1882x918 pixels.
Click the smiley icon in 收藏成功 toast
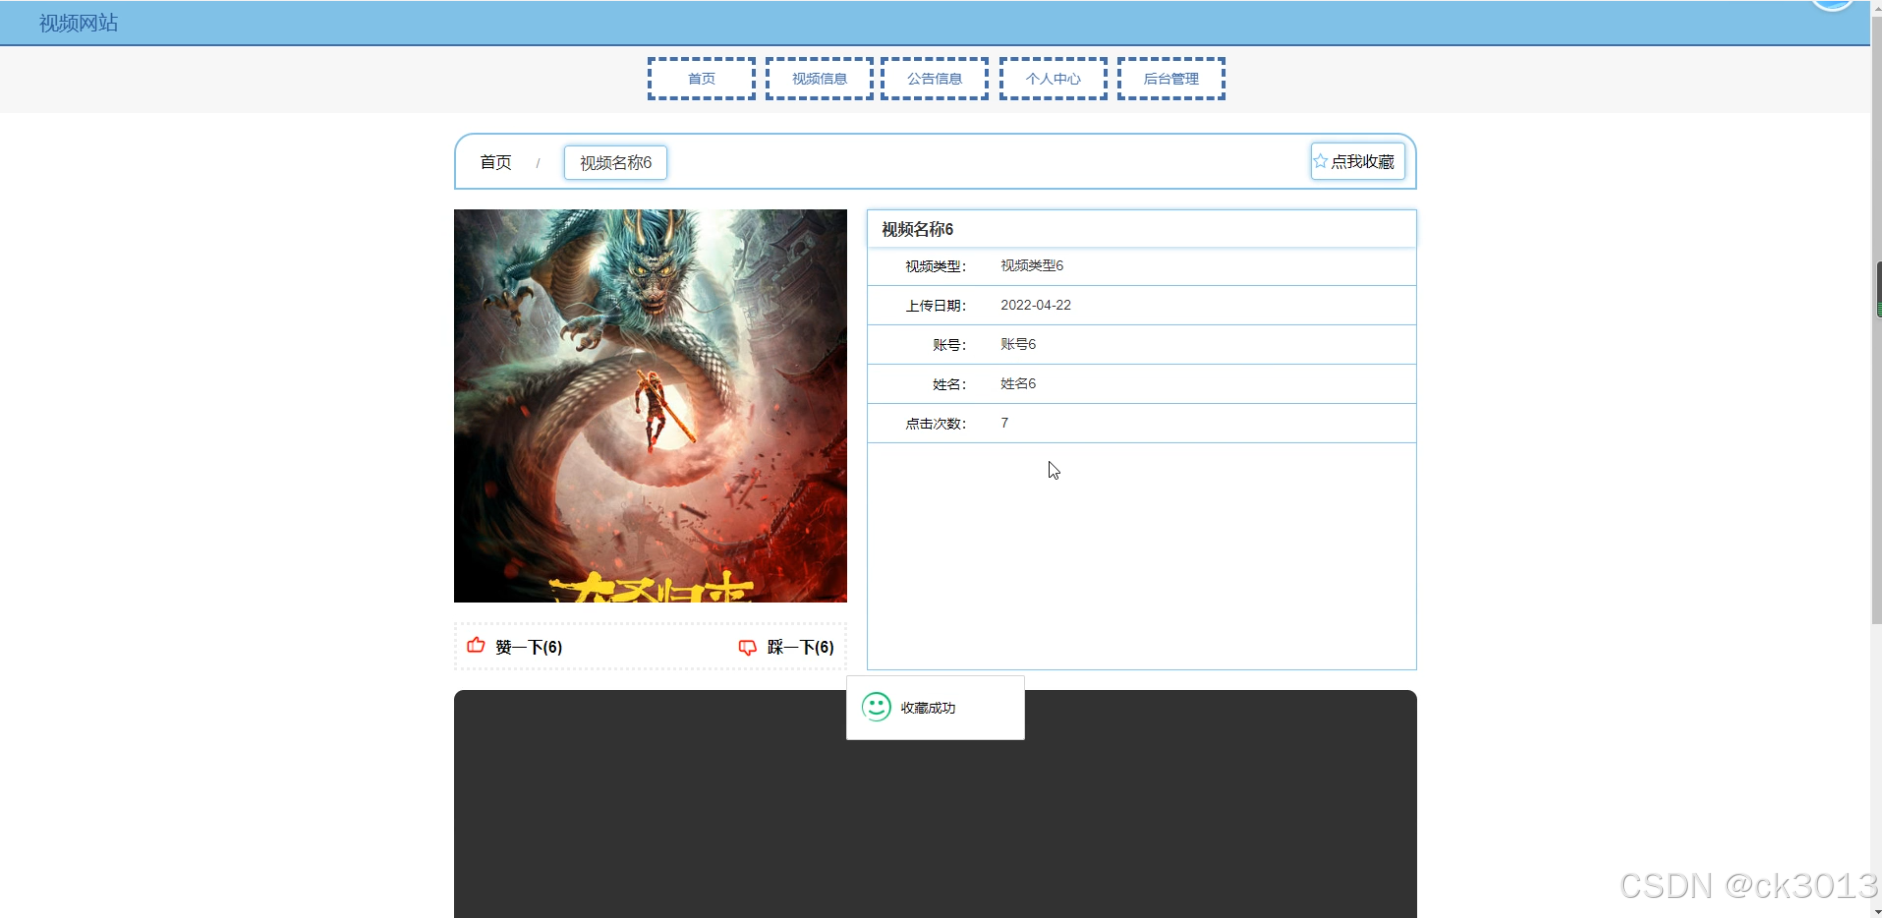(x=876, y=707)
